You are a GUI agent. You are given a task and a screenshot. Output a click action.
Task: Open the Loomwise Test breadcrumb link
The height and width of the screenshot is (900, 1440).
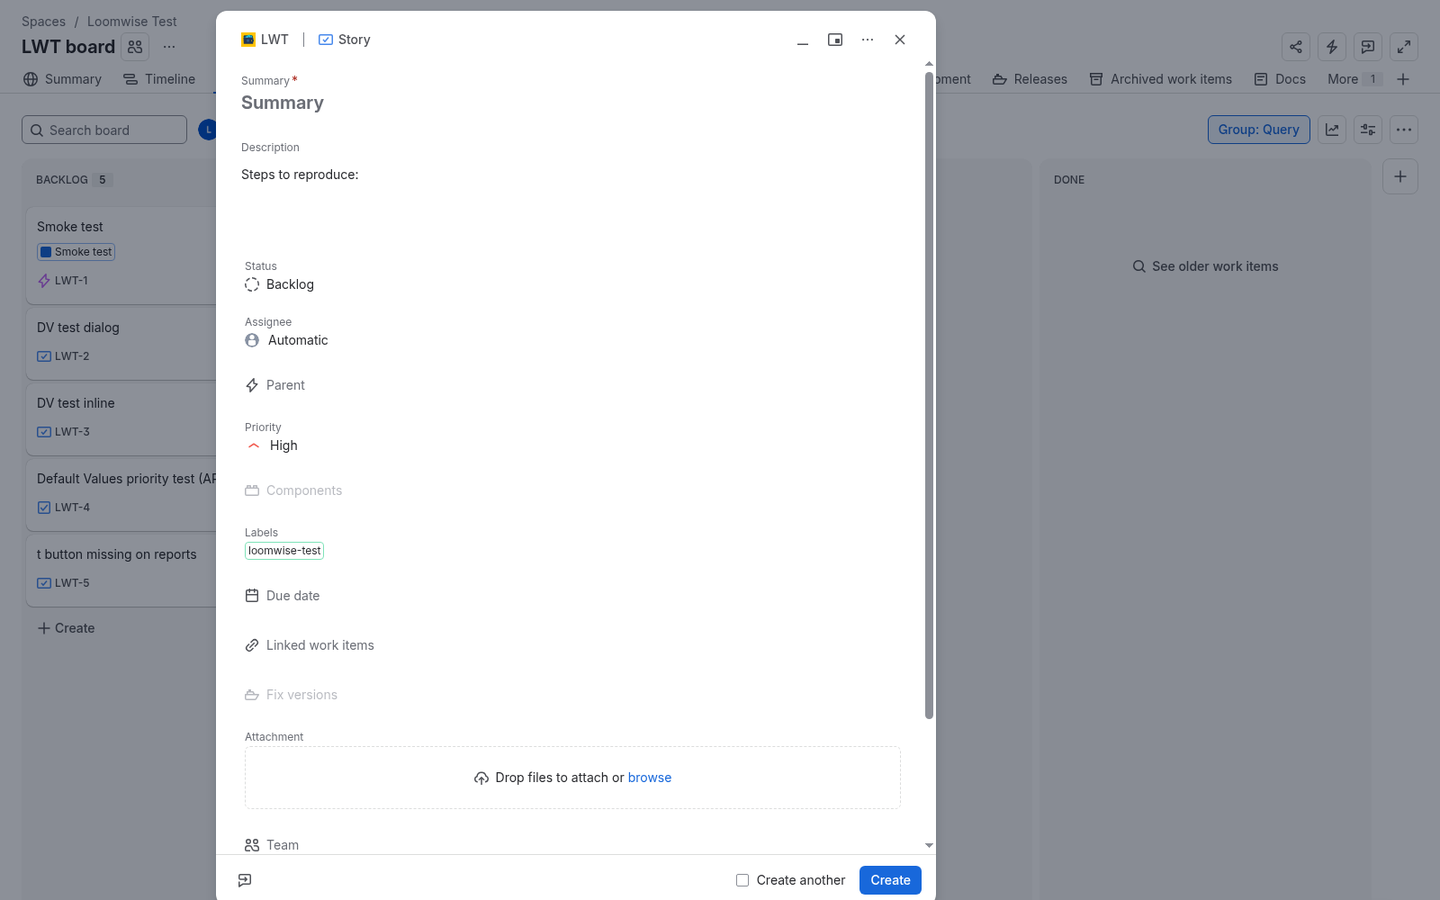[x=132, y=21]
